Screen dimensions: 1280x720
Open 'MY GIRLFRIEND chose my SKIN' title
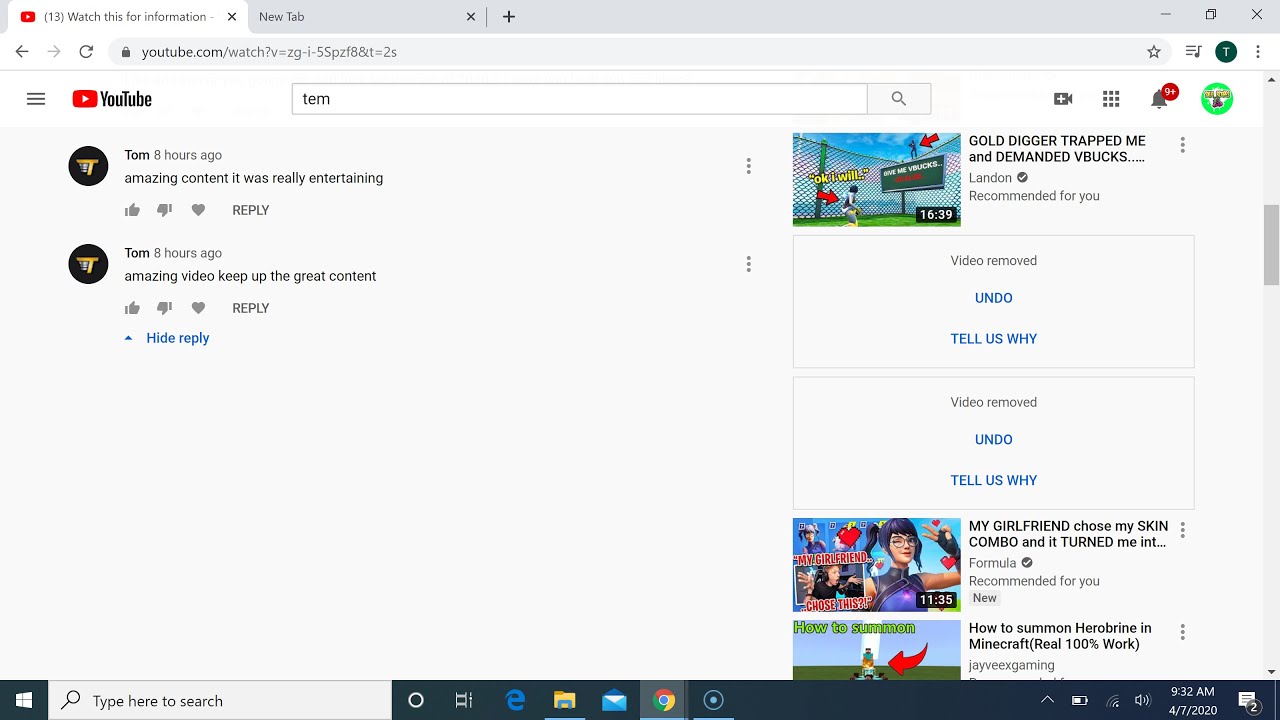pyautogui.click(x=1068, y=534)
